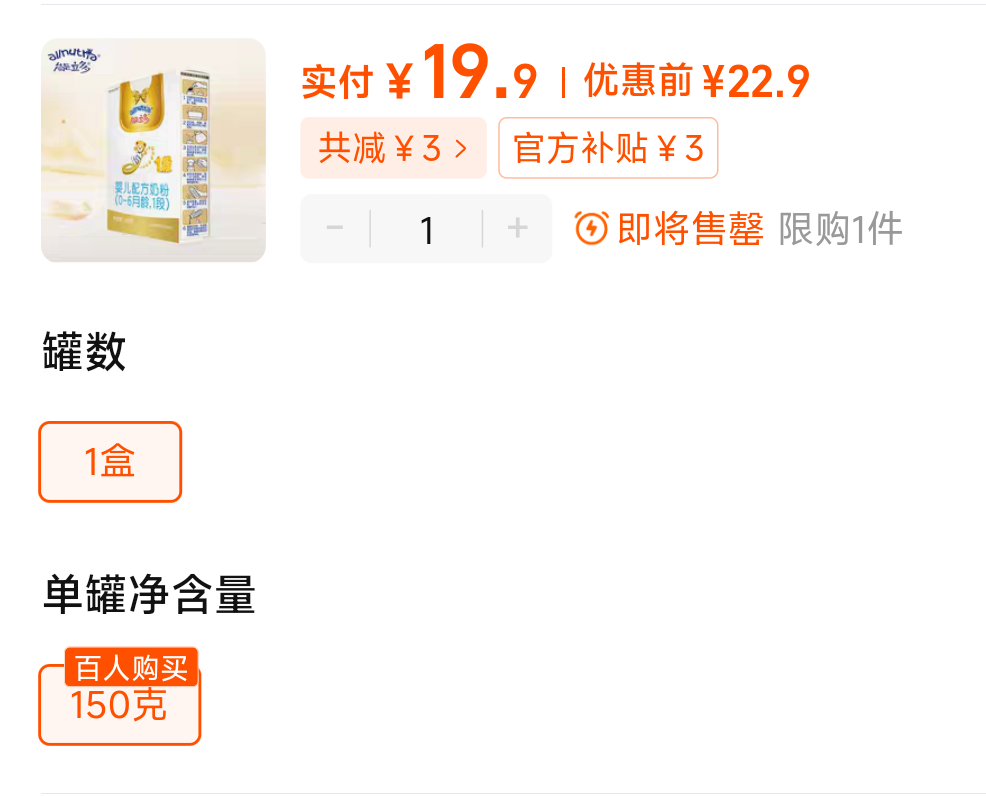Click the 即将售罄 almost sold out label

point(690,229)
